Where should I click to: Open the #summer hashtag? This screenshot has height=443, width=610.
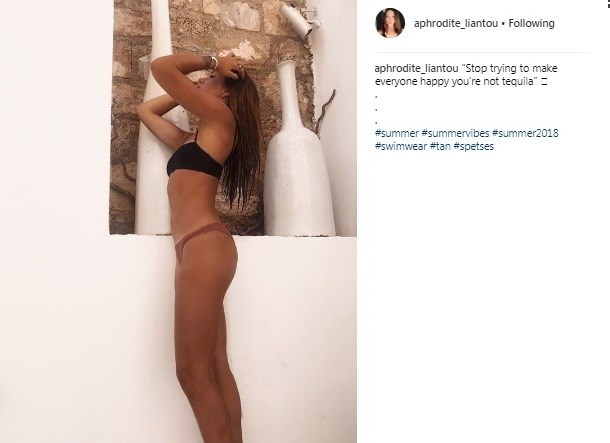coord(397,133)
